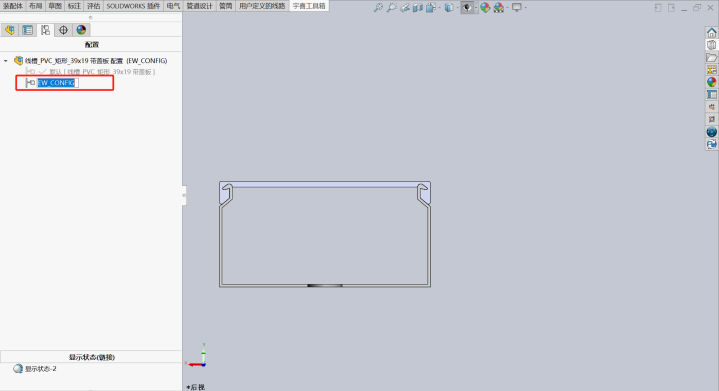The height and width of the screenshot is (391, 719).
Task: Switch to the 标注 ribbon tab
Action: (74, 6)
